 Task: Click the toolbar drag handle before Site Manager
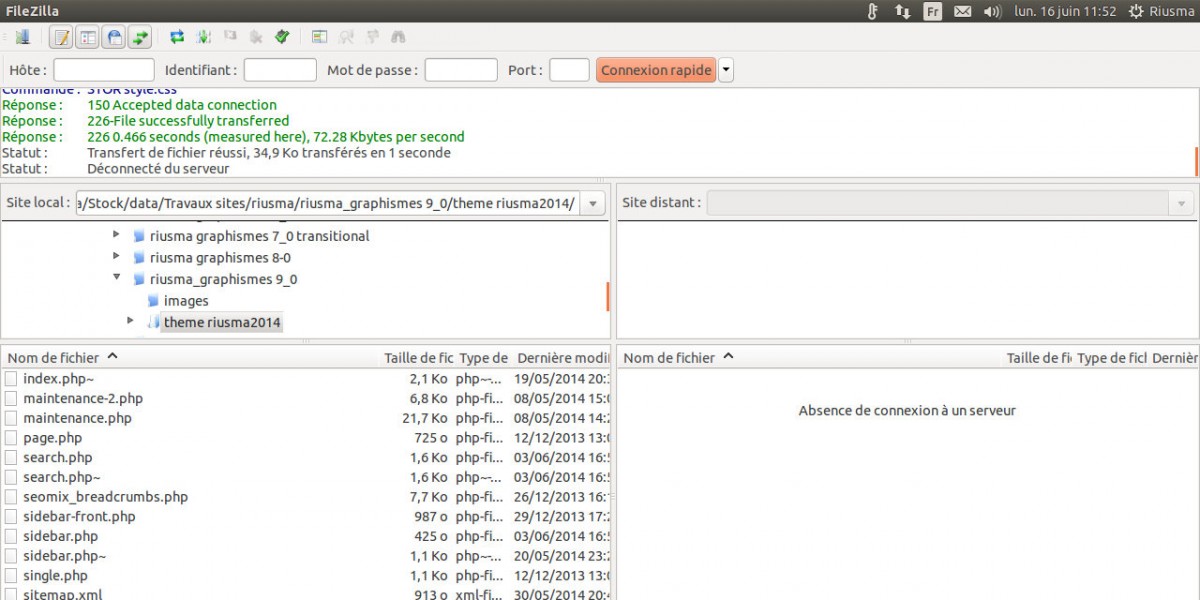point(5,38)
